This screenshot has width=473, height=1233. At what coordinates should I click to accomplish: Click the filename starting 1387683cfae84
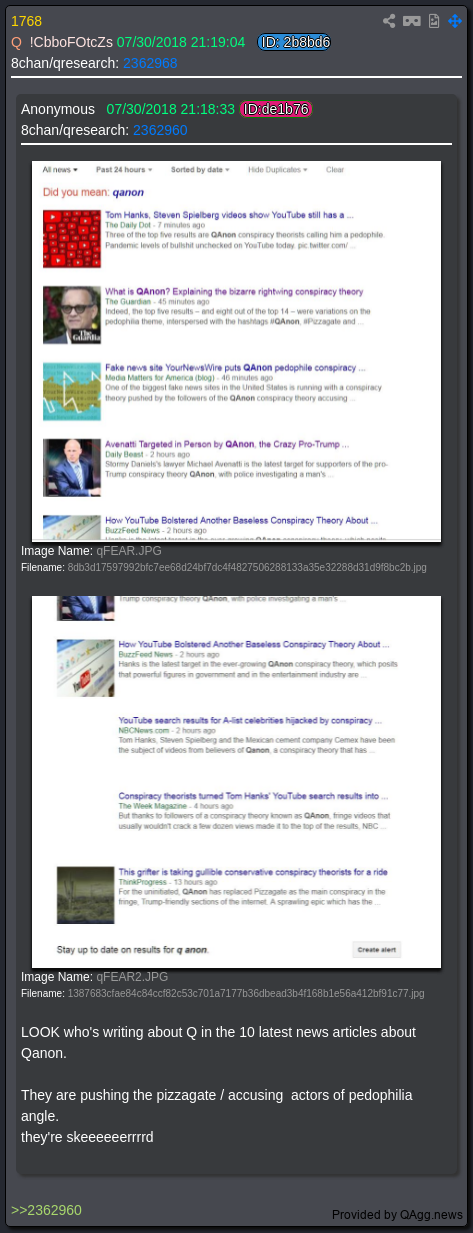coord(246,993)
